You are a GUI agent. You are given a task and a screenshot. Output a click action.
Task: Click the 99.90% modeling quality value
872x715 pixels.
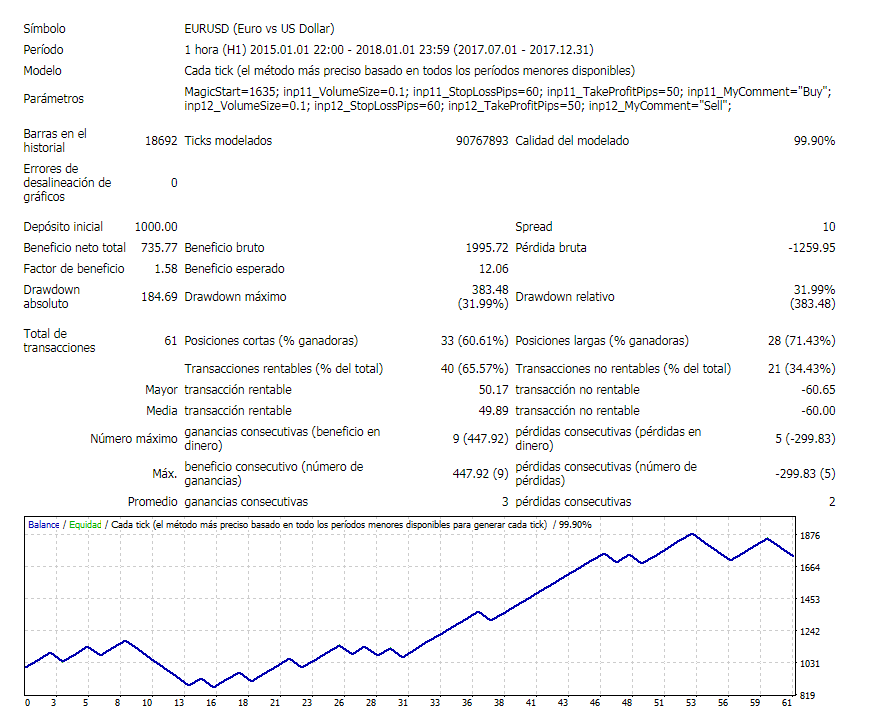coord(814,141)
